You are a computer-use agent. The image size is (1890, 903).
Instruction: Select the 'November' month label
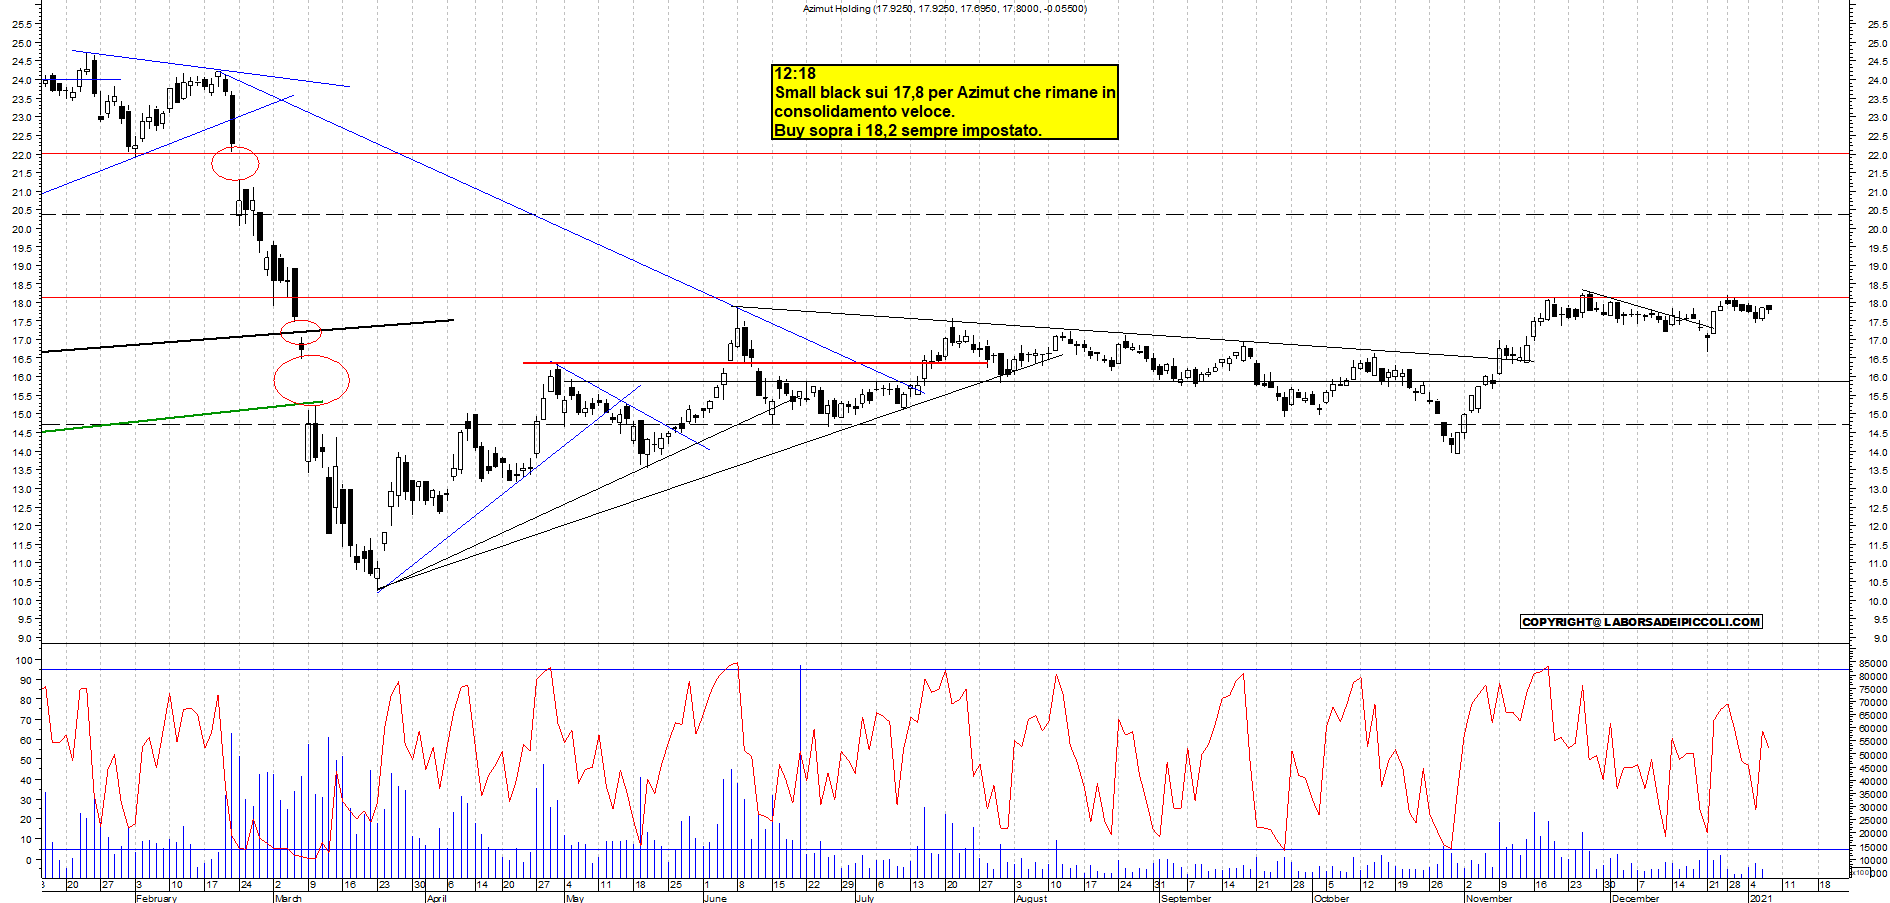pos(1488,898)
